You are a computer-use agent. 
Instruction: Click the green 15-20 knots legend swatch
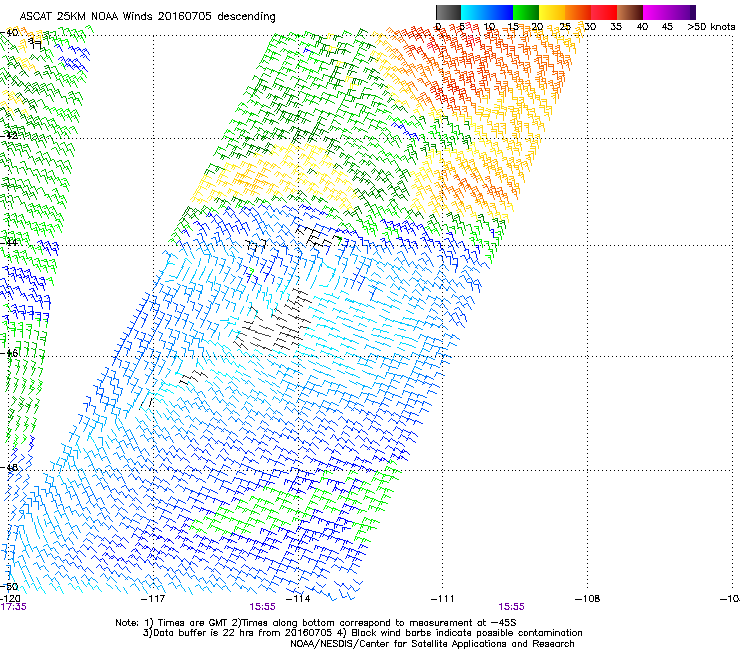(526, 12)
